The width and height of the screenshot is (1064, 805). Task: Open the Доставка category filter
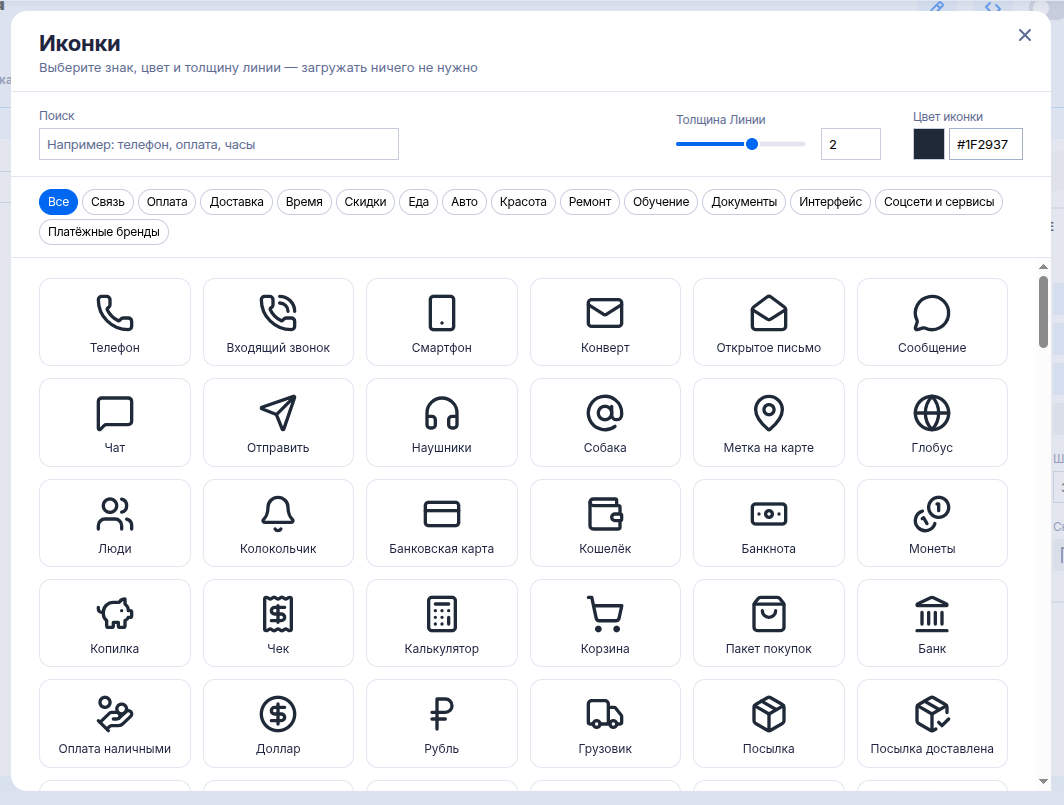tap(237, 202)
